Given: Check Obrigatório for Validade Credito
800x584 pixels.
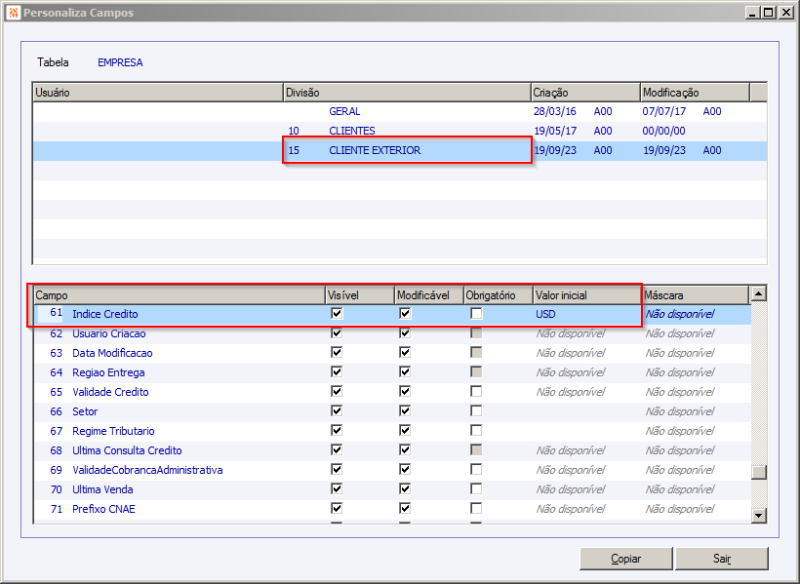Looking at the screenshot, I should click(476, 391).
